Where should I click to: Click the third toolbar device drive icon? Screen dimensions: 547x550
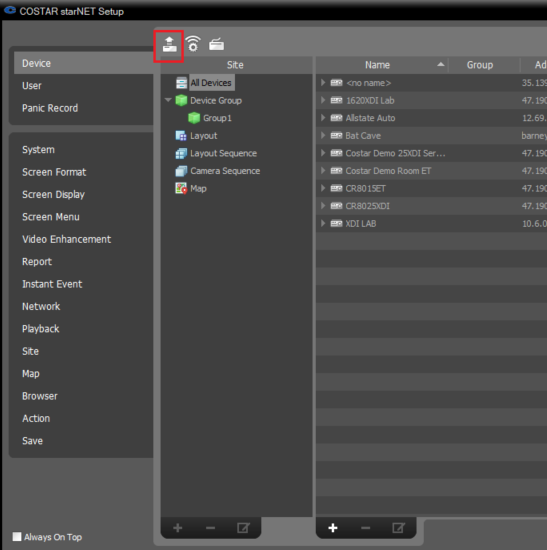pyautogui.click(x=216, y=44)
